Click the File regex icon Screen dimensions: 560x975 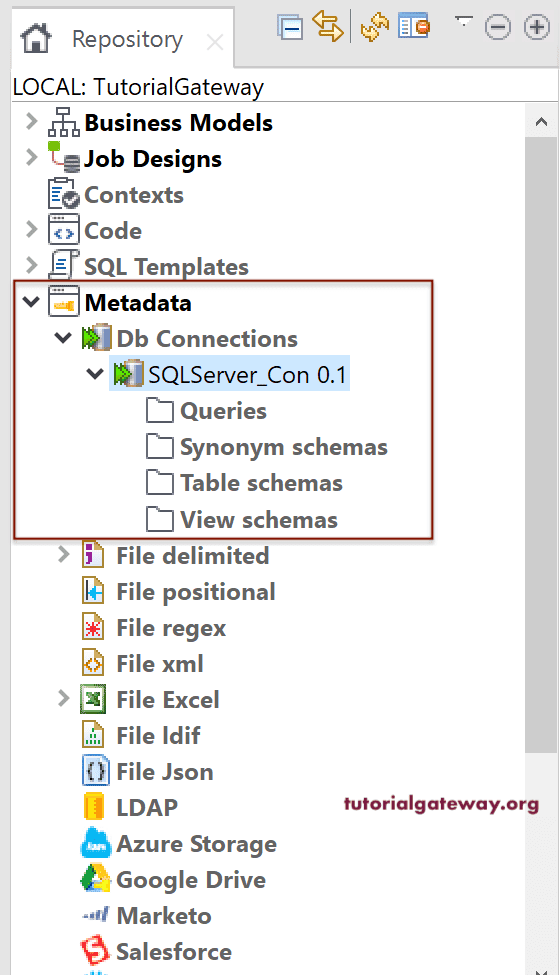[x=93, y=627]
